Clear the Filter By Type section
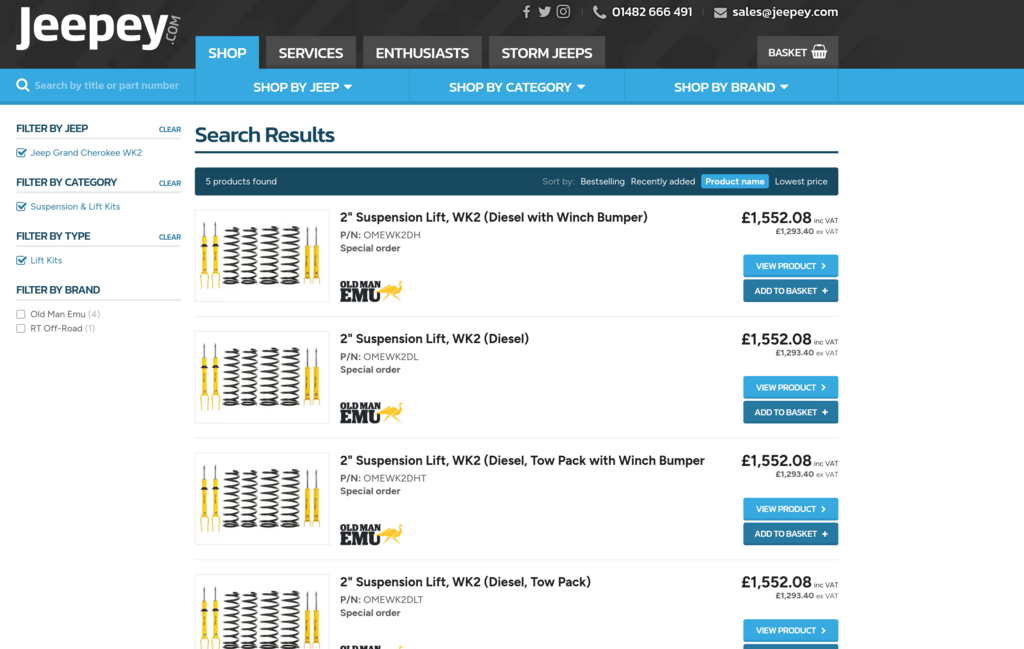 tap(170, 237)
